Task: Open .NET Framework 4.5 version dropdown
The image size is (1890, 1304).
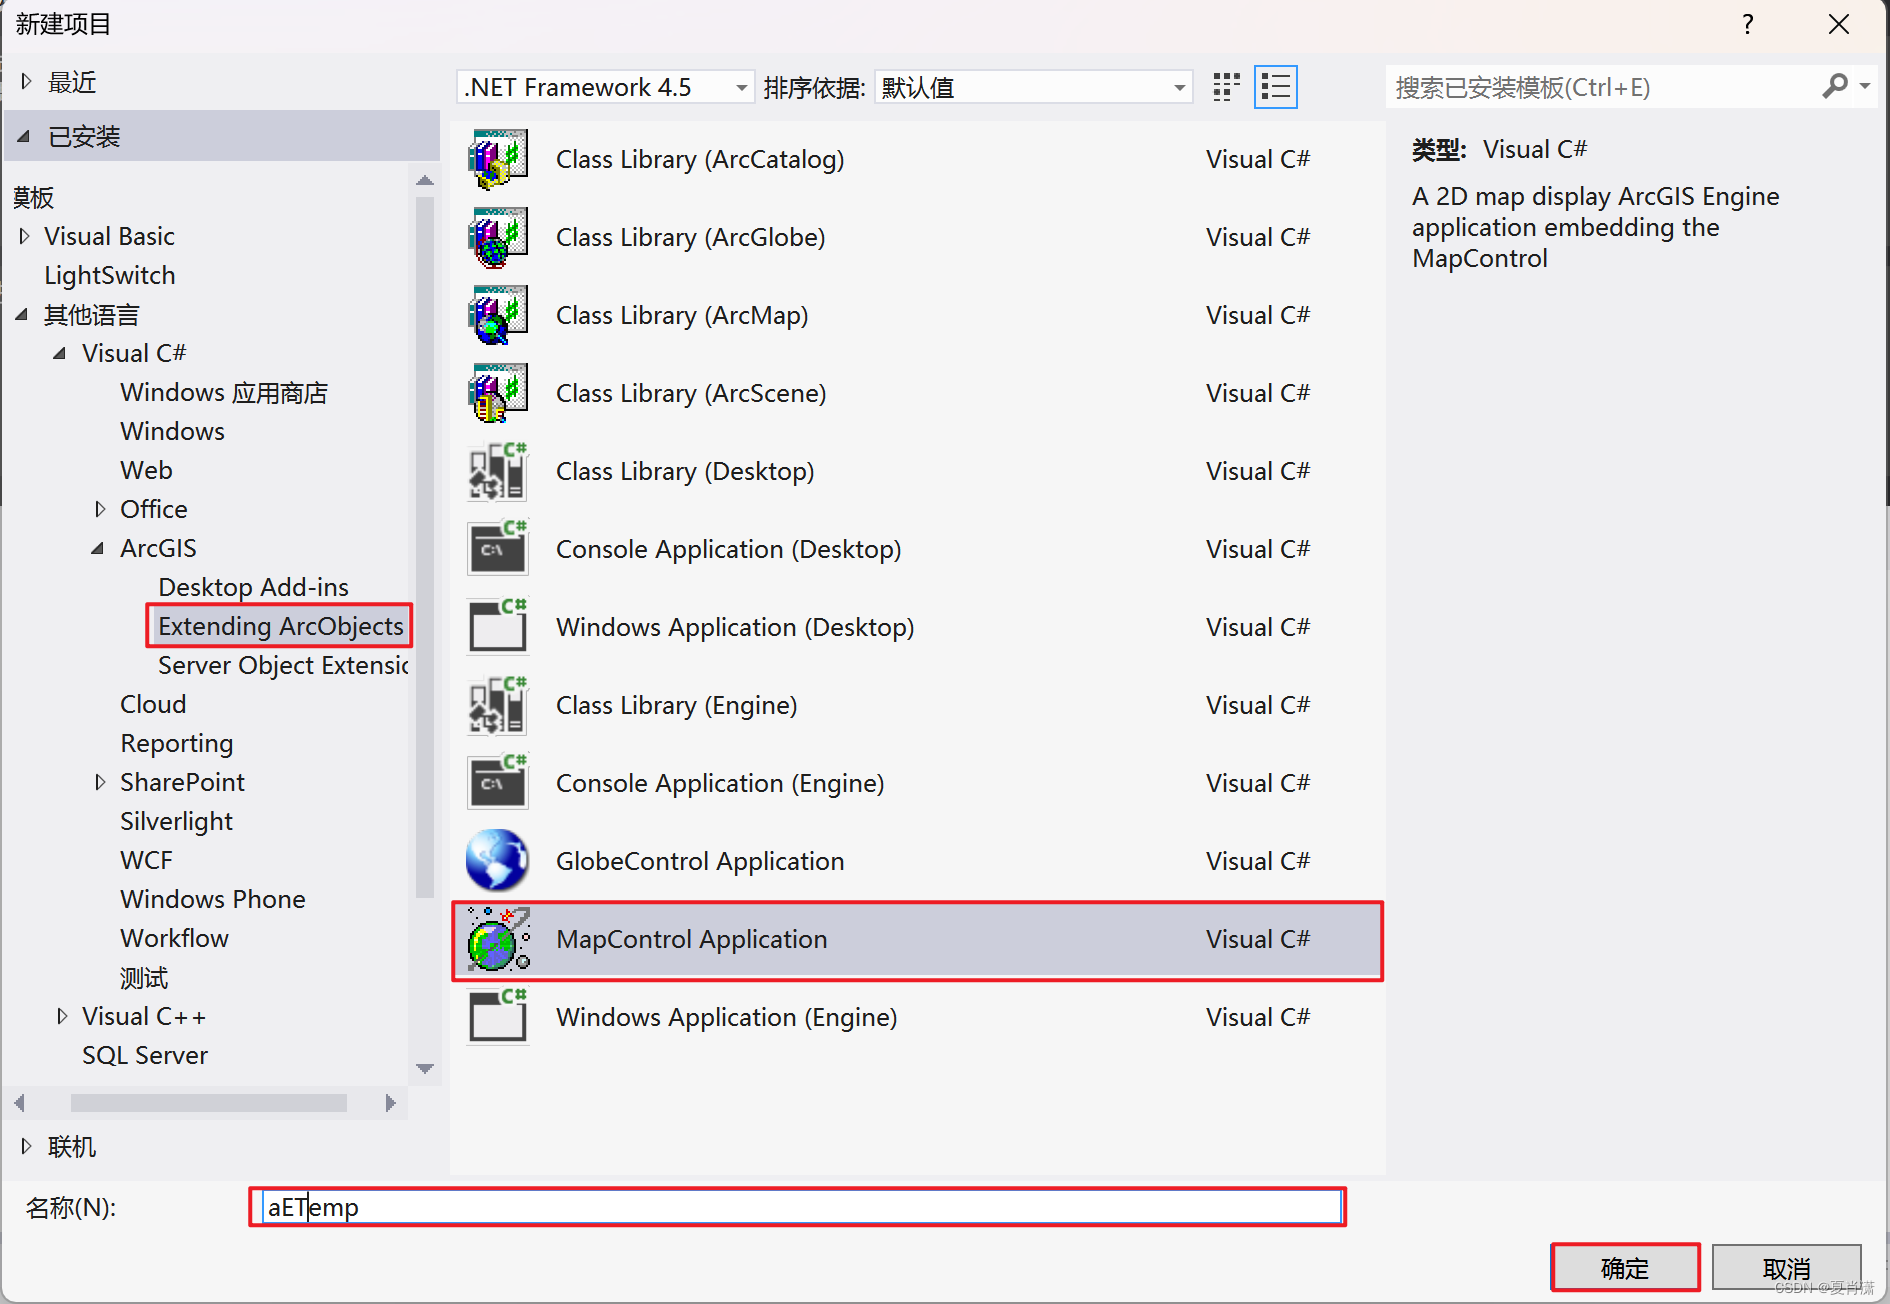Action: pos(606,87)
